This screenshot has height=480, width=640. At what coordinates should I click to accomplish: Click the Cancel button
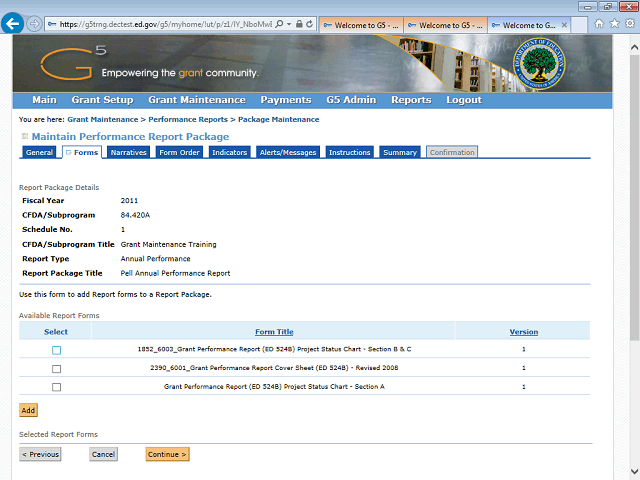103,454
